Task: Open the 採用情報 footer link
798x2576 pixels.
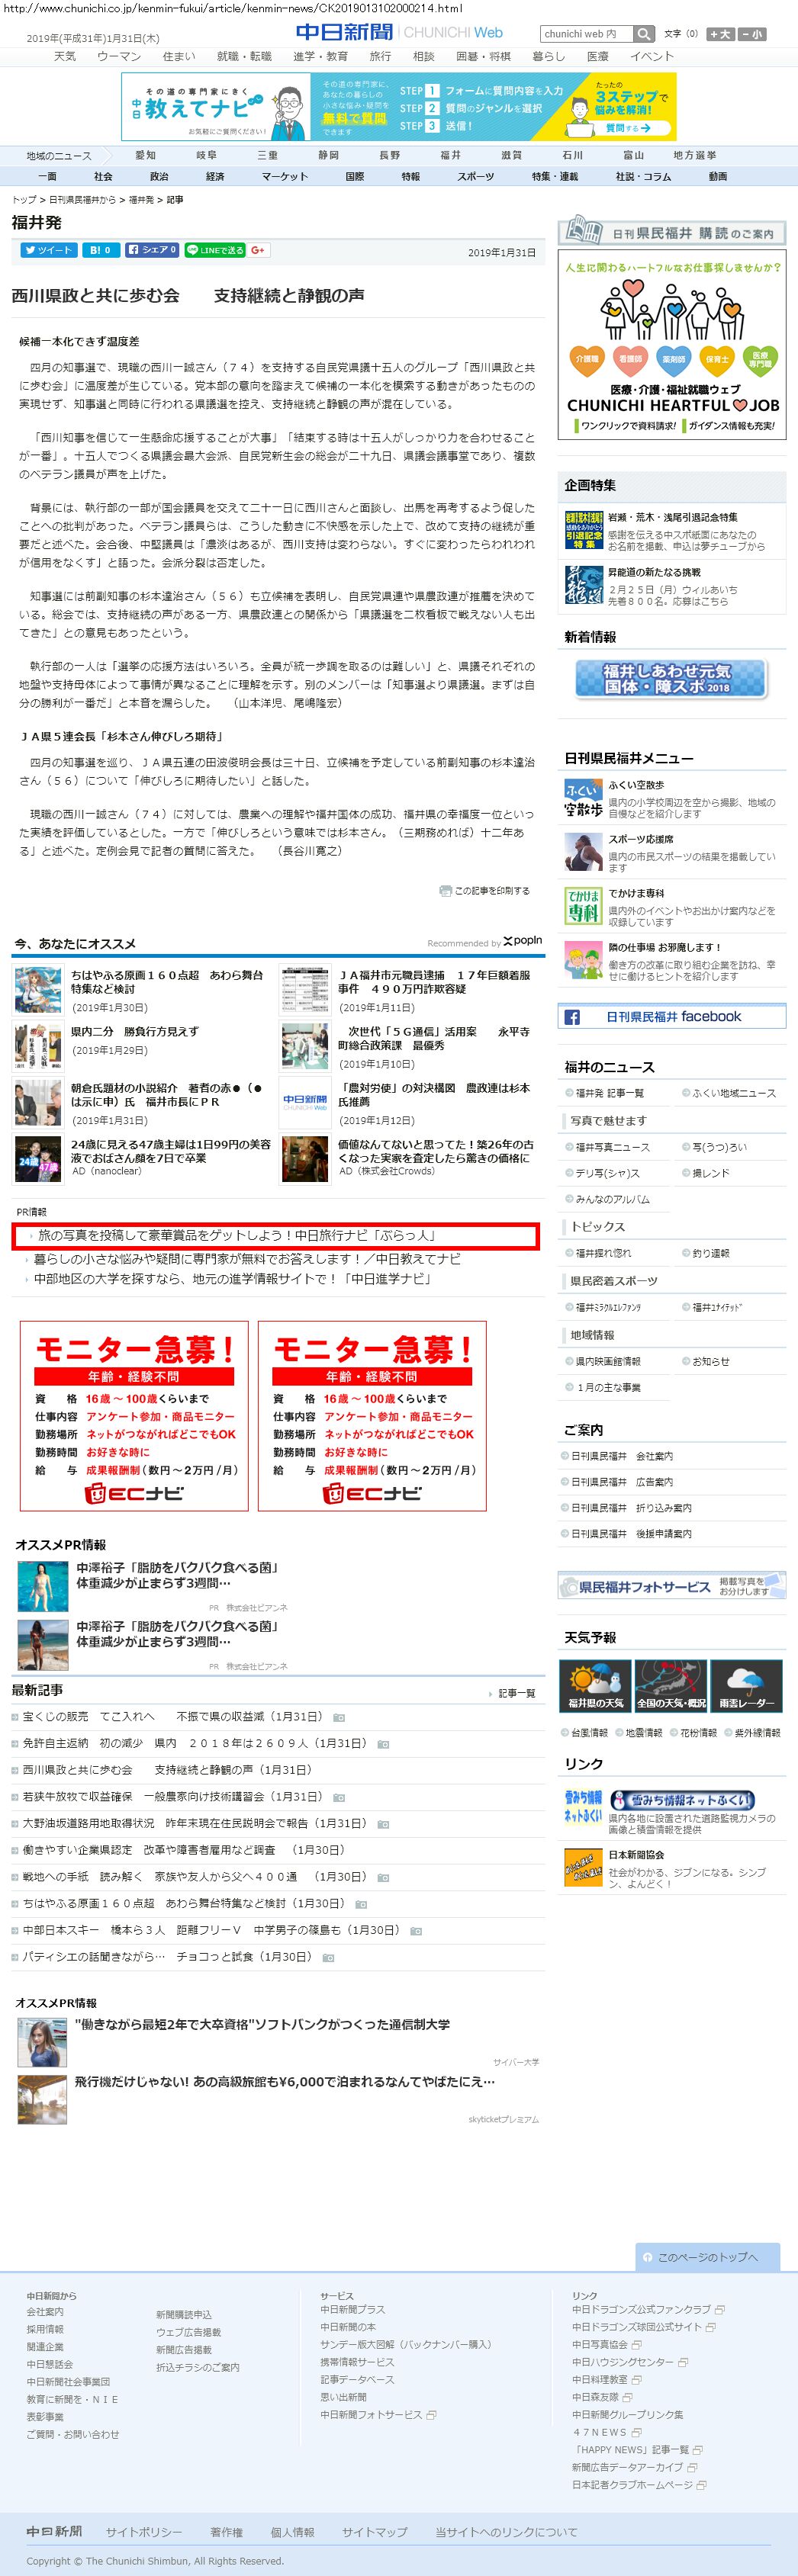Action: coord(45,2329)
